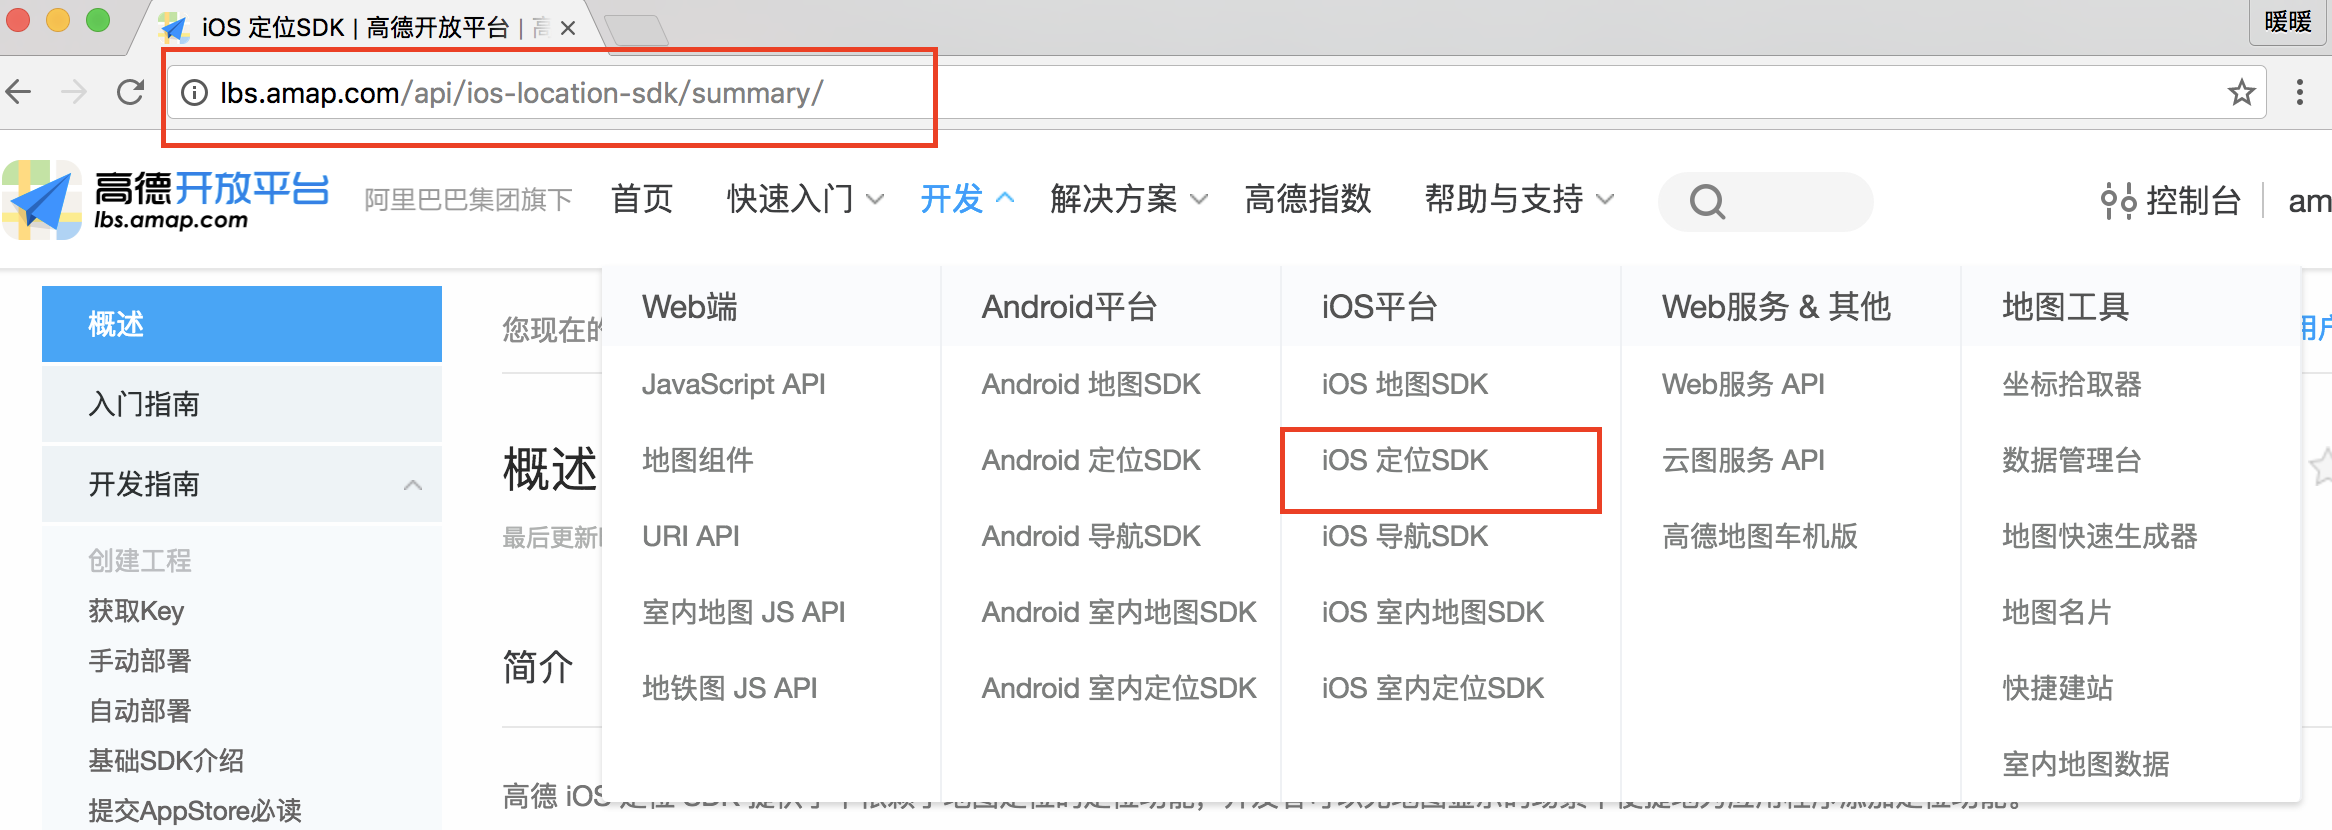Select 云图服务 API menu entry
2332x830 pixels.
tap(1743, 460)
